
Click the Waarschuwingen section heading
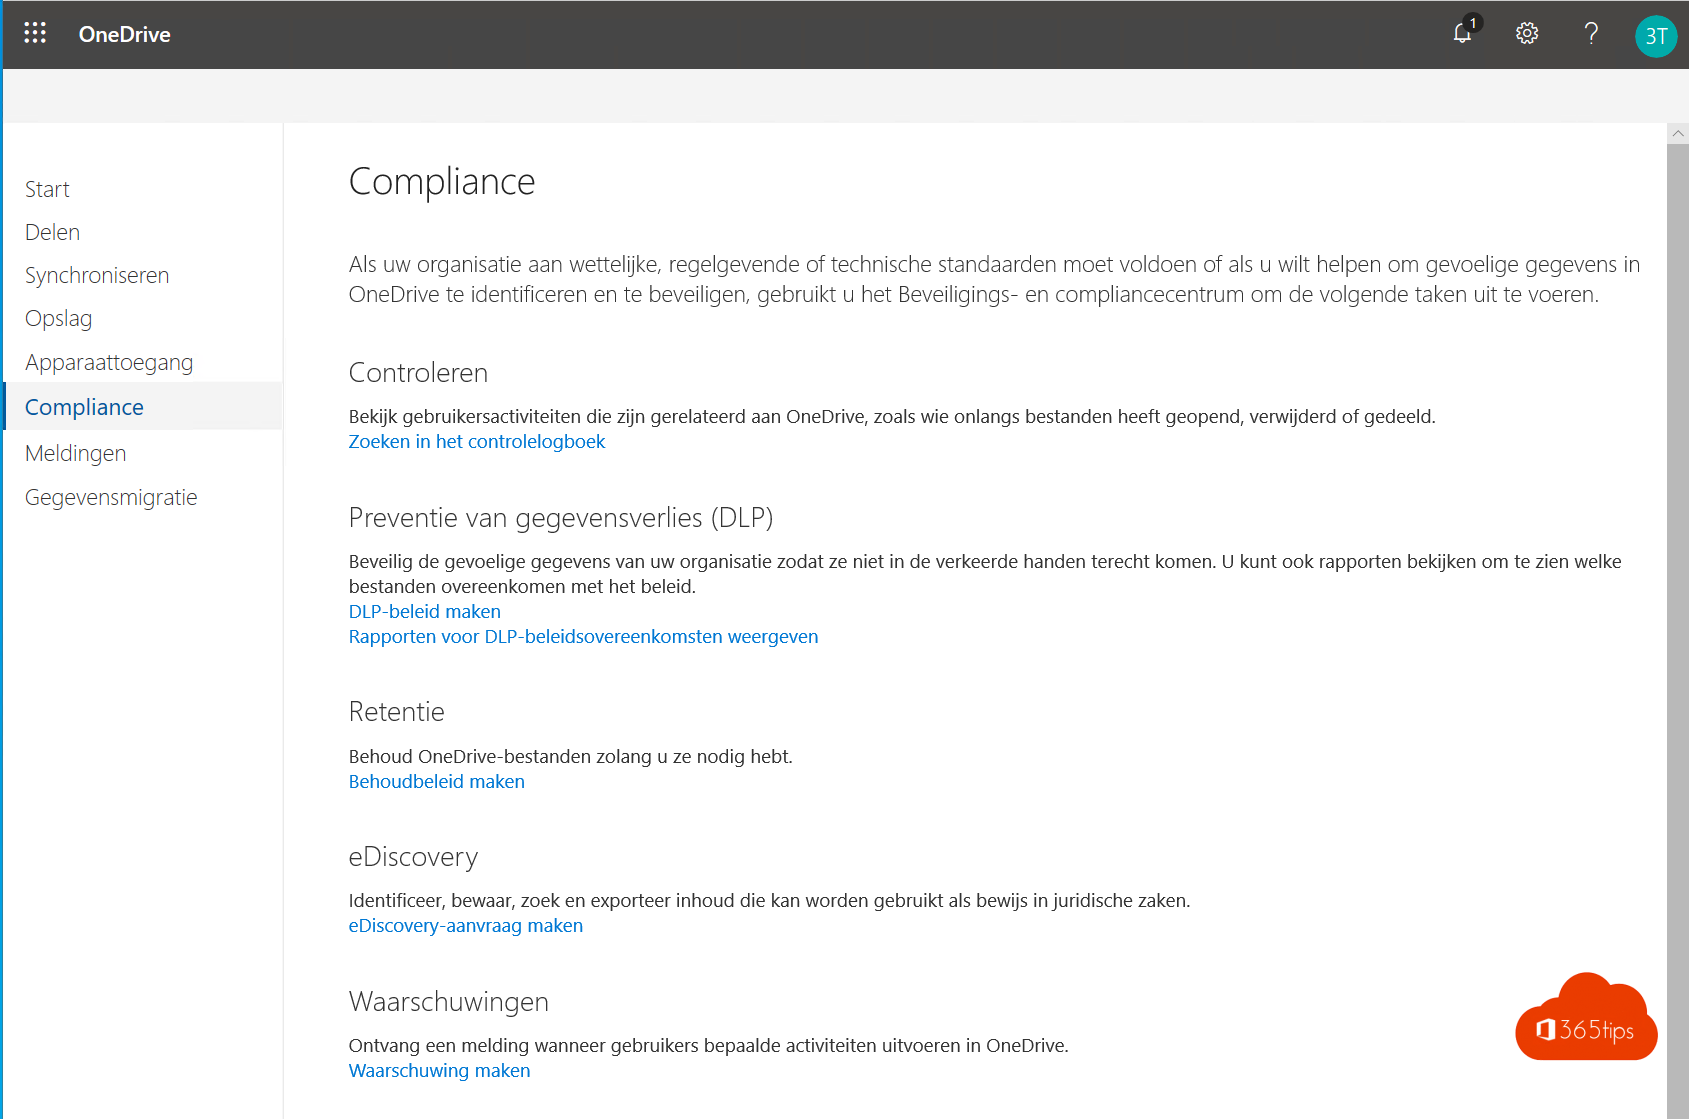point(449,1002)
